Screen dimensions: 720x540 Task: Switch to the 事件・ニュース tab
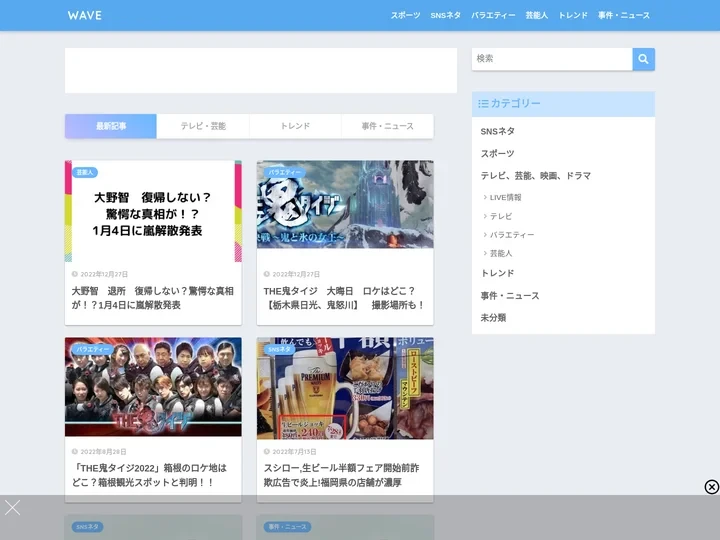tap(388, 126)
